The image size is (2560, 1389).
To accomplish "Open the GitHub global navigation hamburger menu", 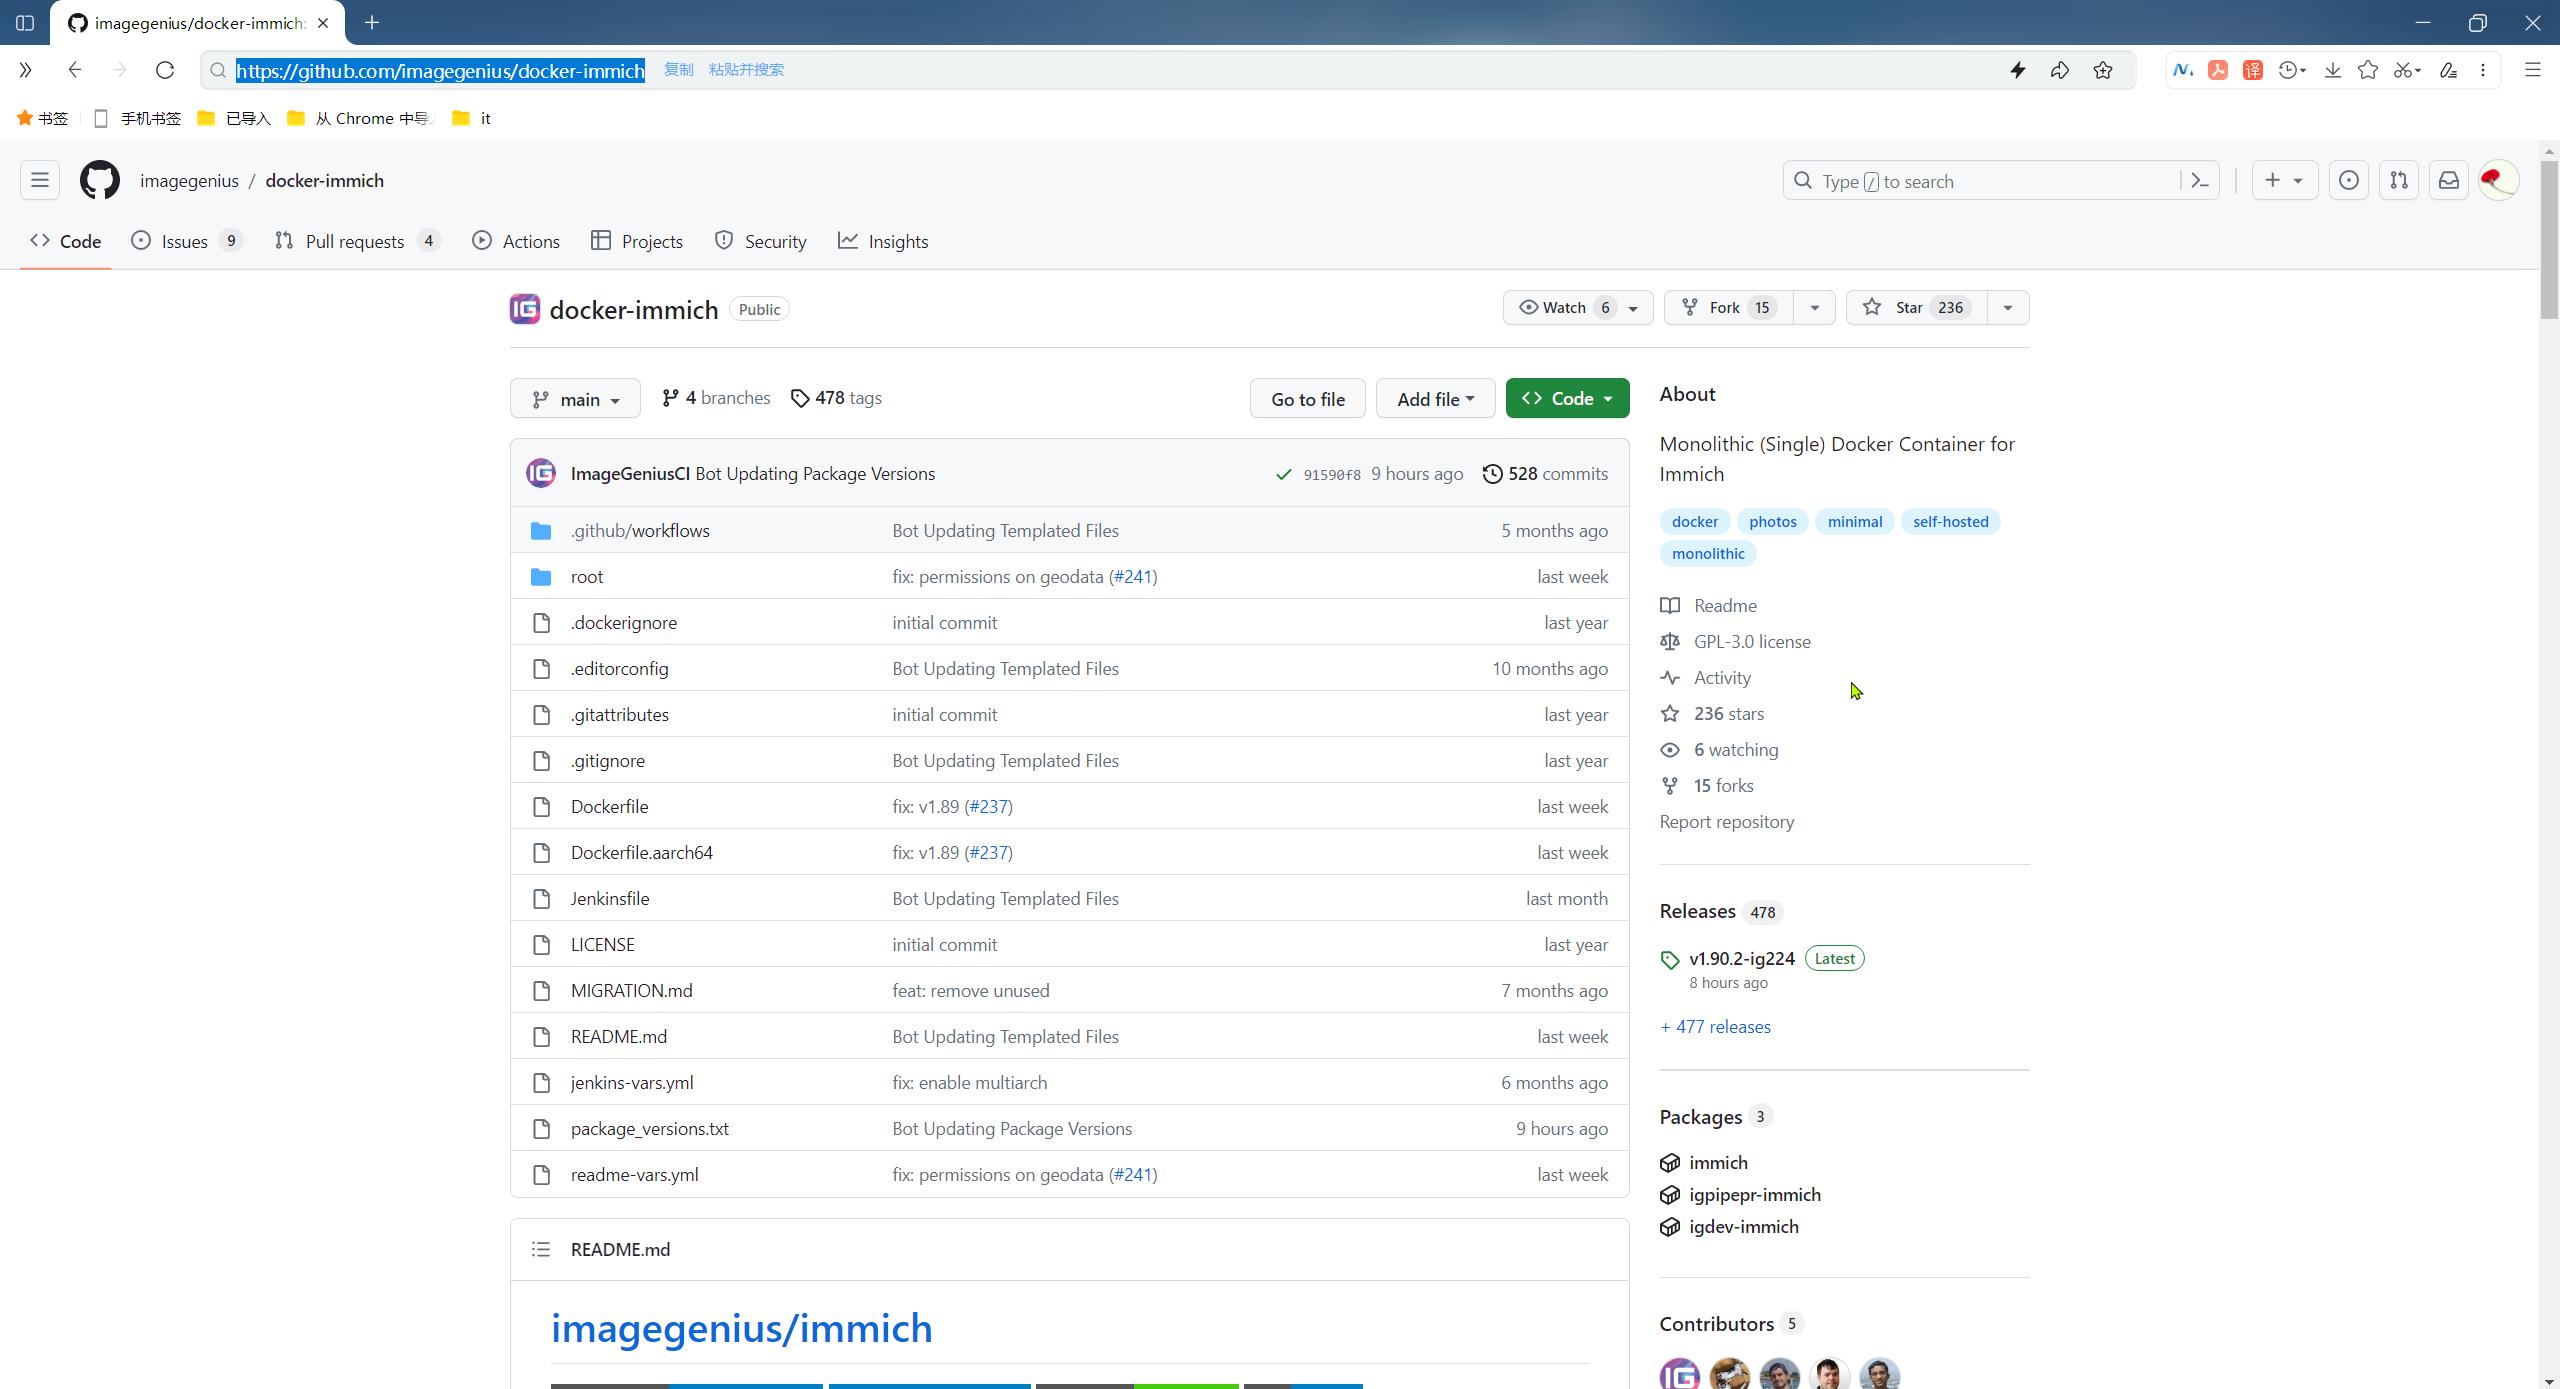I will pyautogui.click(x=40, y=180).
